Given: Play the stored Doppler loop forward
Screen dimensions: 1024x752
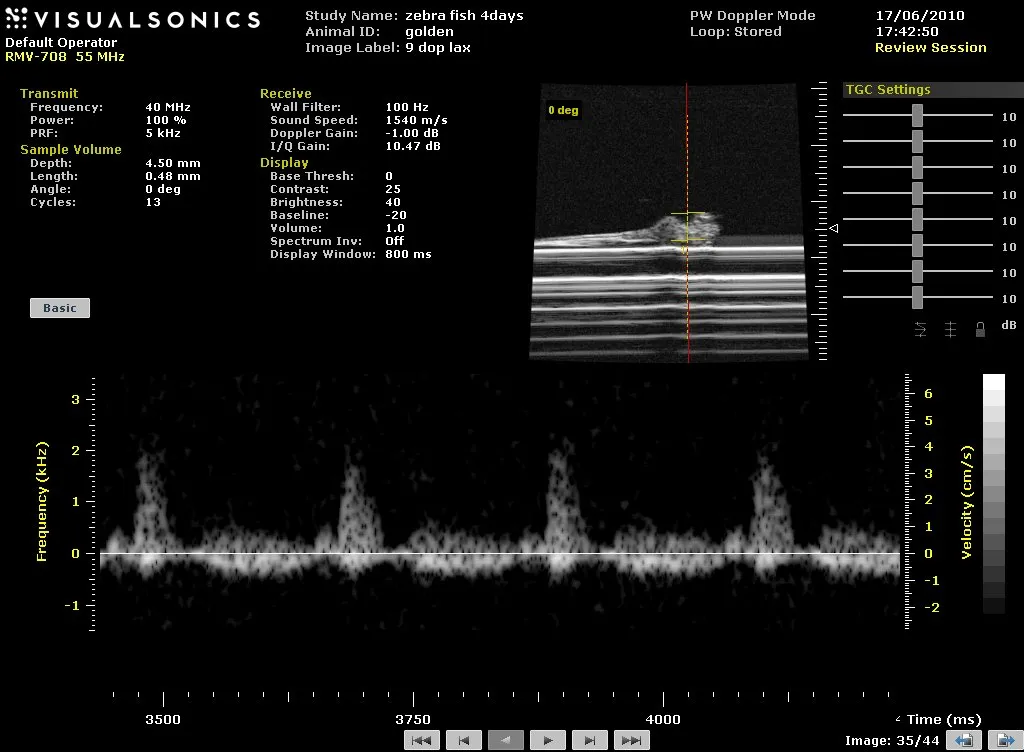Looking at the screenshot, I should tap(548, 740).
